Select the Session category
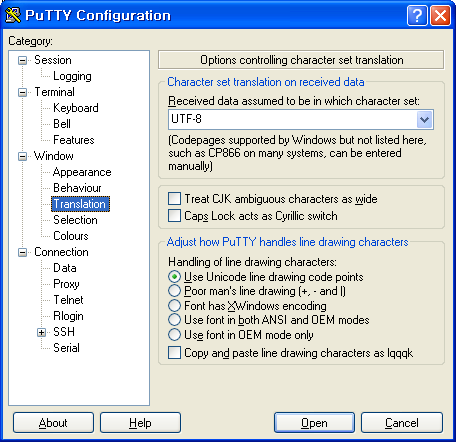The height and width of the screenshot is (442, 456). tap(53, 60)
